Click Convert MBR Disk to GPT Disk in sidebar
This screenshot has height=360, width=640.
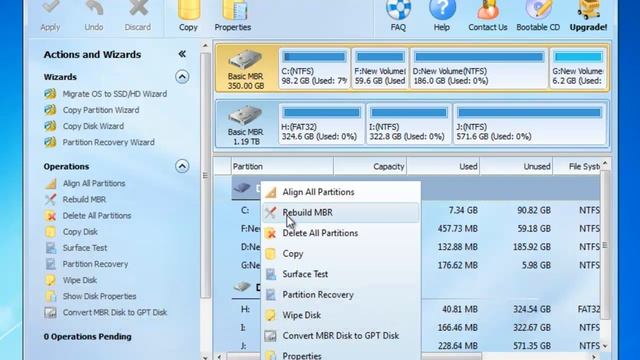point(106,313)
